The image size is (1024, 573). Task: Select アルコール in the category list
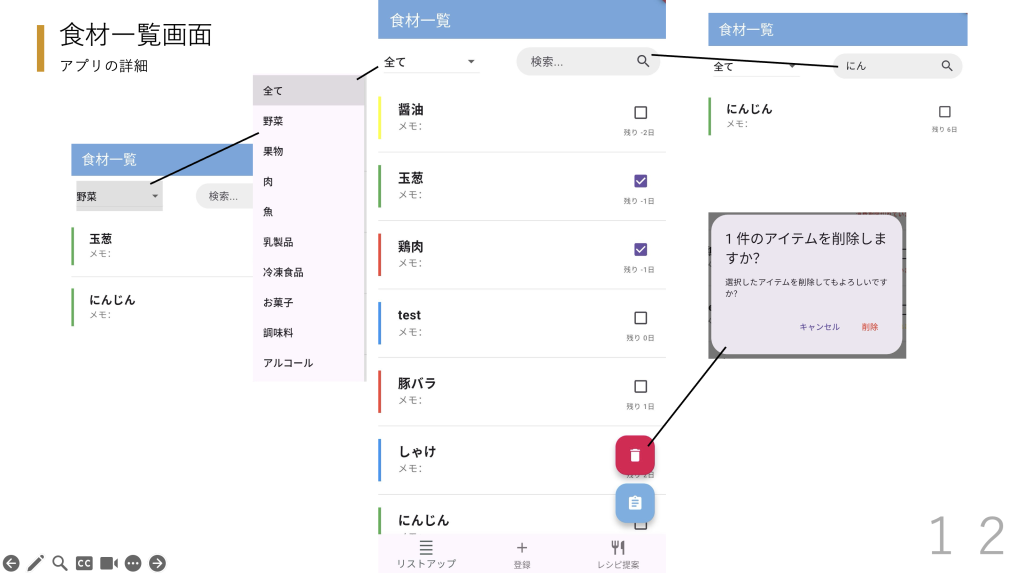point(288,363)
